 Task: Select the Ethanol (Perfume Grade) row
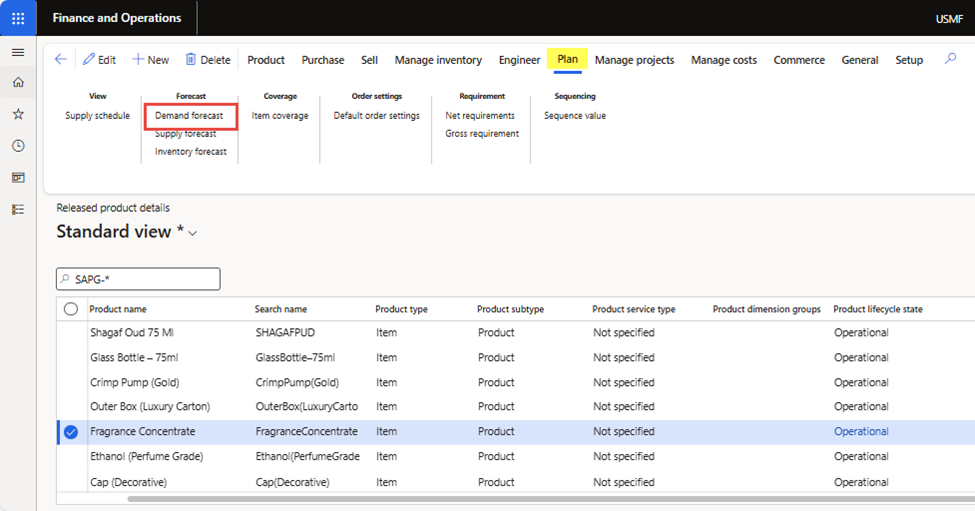pyautogui.click(x=516, y=456)
